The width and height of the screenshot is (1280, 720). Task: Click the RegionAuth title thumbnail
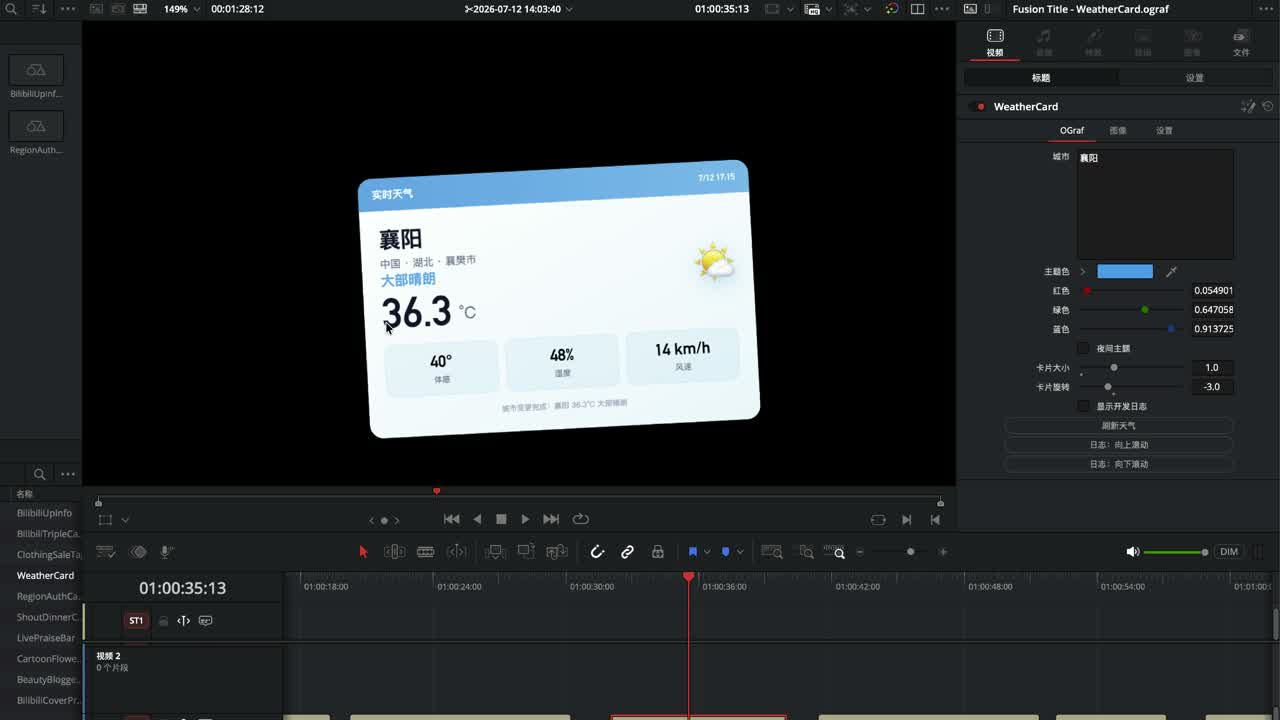pos(36,126)
